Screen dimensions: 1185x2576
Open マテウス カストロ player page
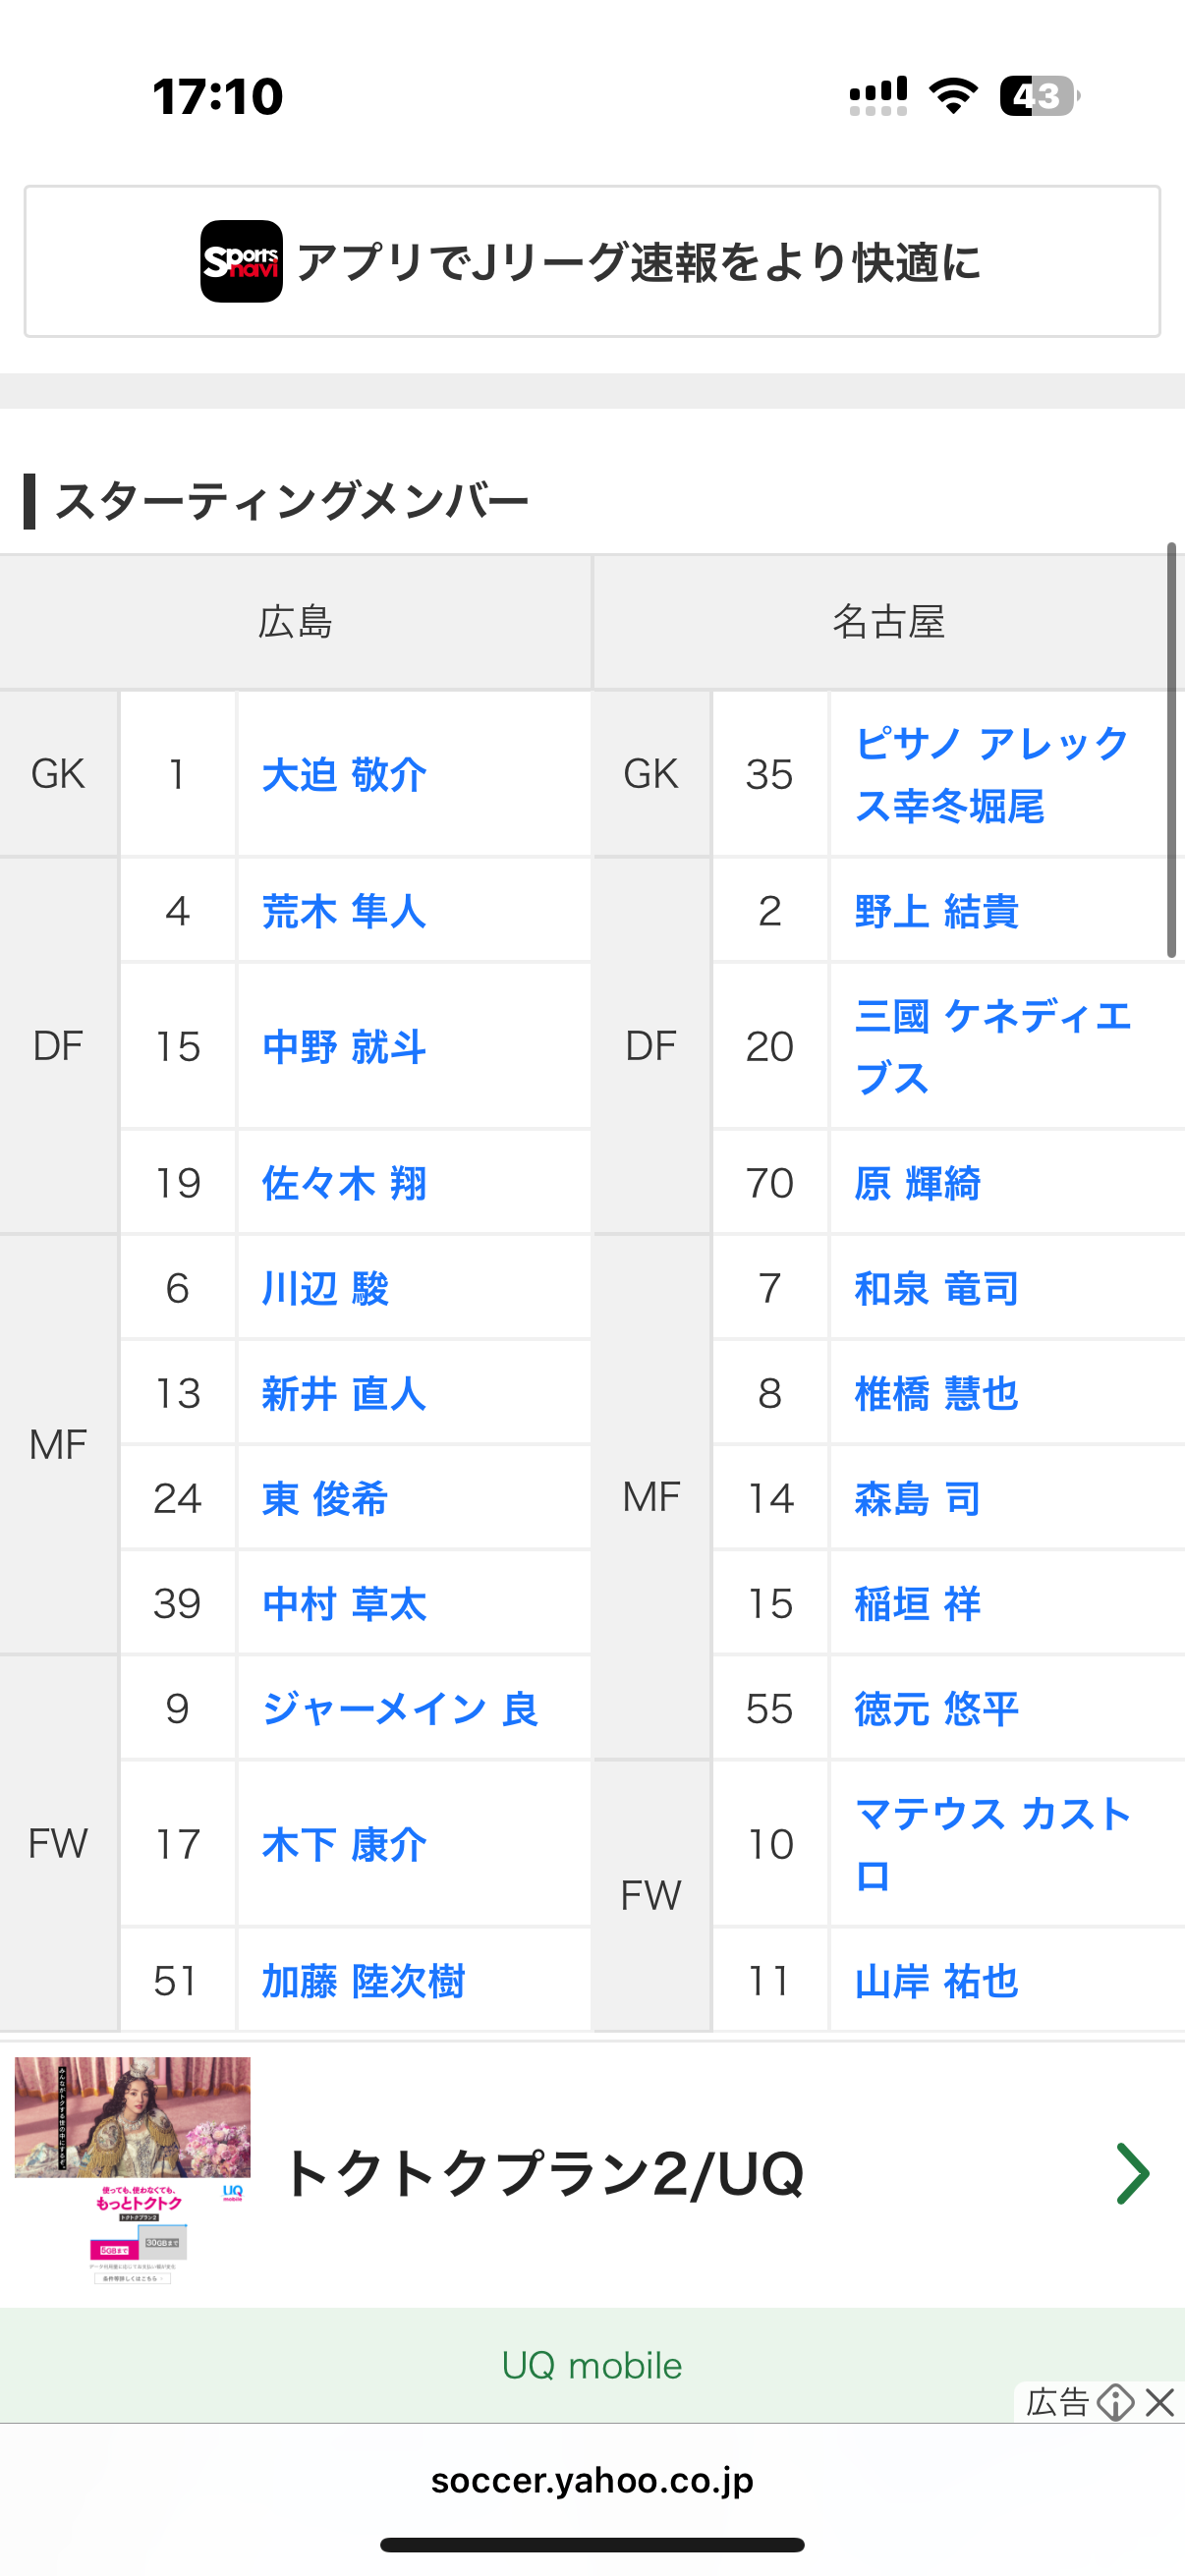(992, 1844)
